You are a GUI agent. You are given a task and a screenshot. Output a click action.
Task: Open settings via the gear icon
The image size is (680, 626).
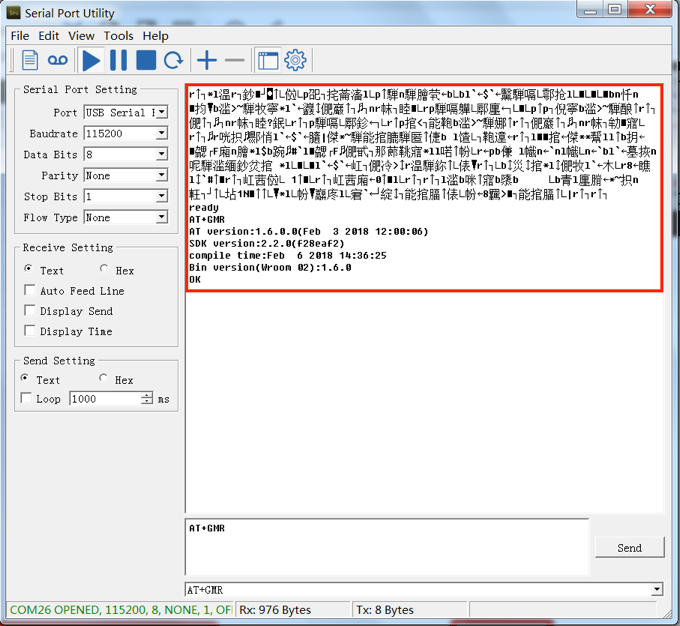coord(294,61)
